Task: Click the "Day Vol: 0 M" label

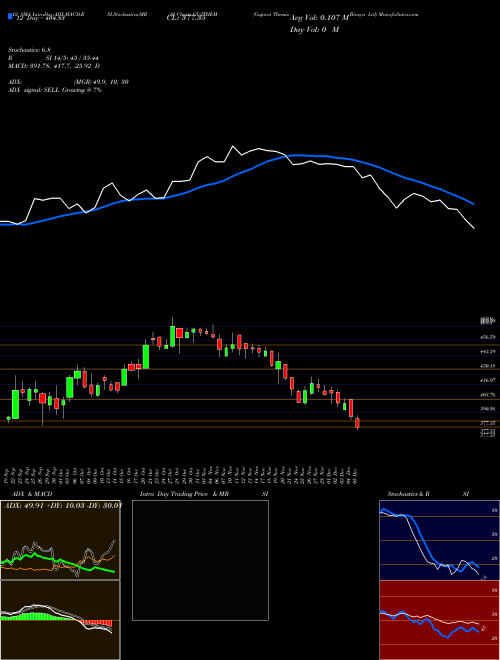Action: (314, 30)
